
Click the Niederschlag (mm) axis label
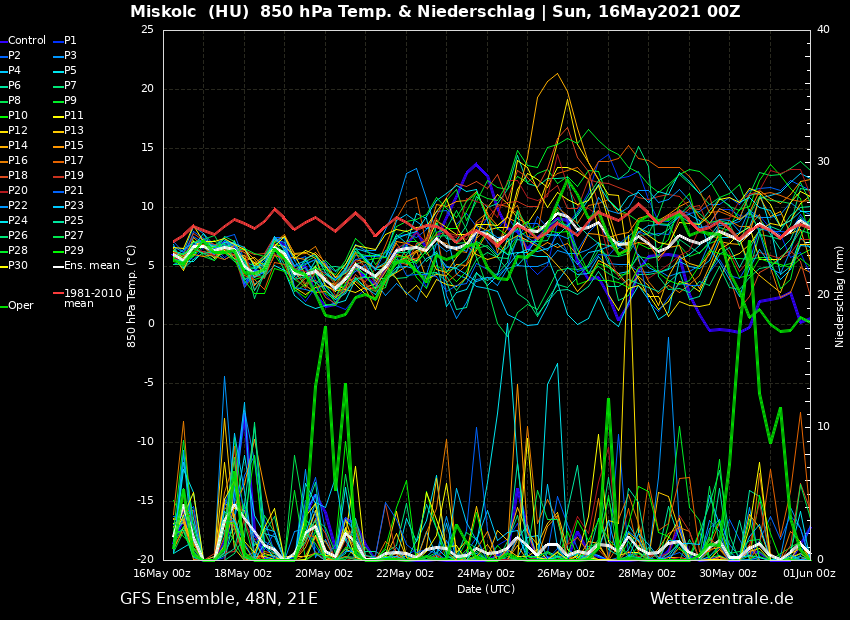840,296
